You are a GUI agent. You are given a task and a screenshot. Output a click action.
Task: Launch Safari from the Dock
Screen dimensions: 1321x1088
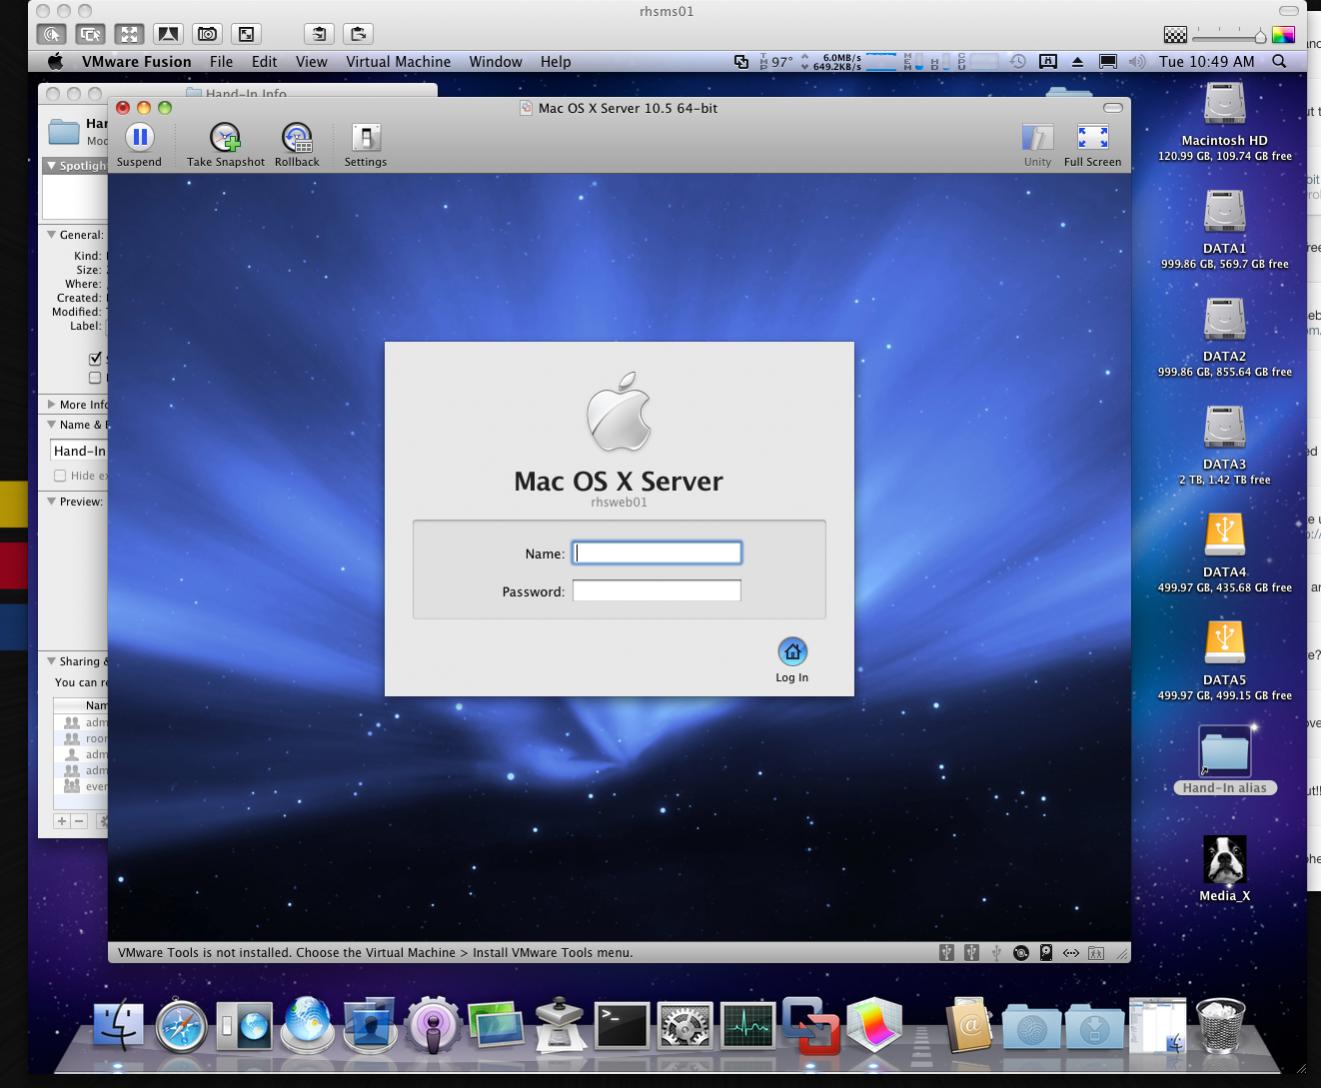click(x=181, y=1026)
